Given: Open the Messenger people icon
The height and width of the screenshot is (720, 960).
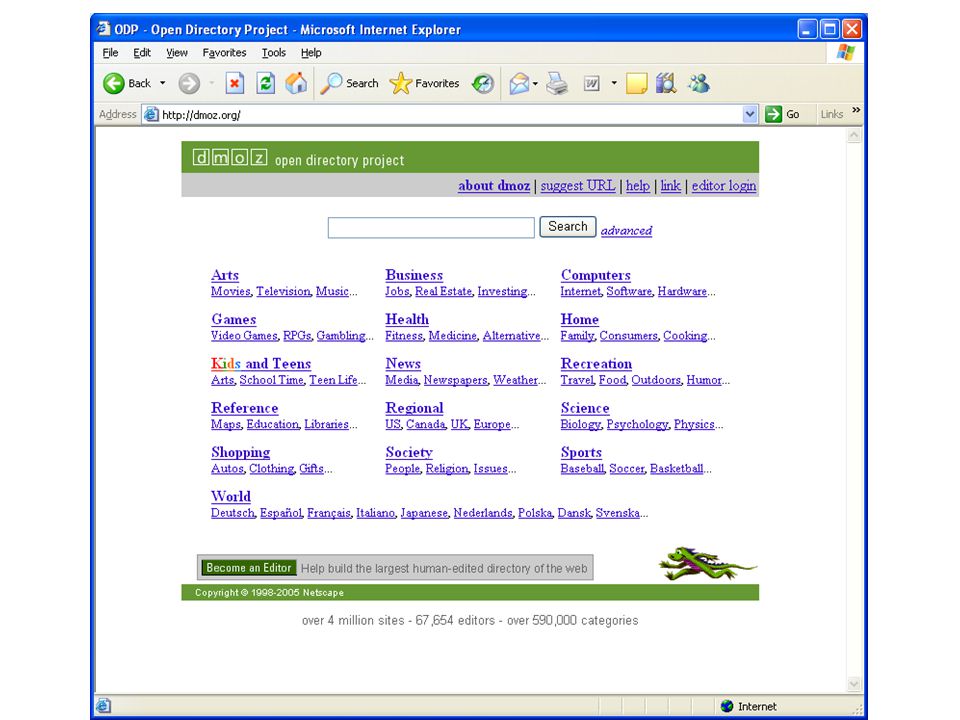Looking at the screenshot, I should pyautogui.click(x=699, y=83).
